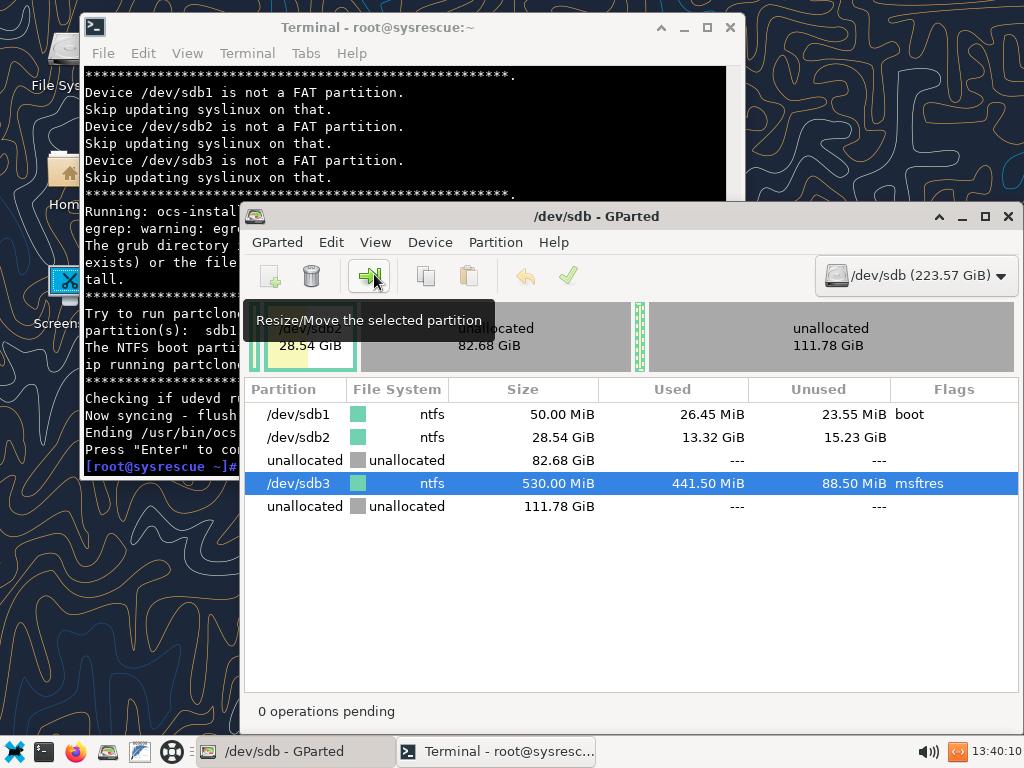Open the /dev/sdb device selector dropdown
The height and width of the screenshot is (768, 1024).
(916, 276)
